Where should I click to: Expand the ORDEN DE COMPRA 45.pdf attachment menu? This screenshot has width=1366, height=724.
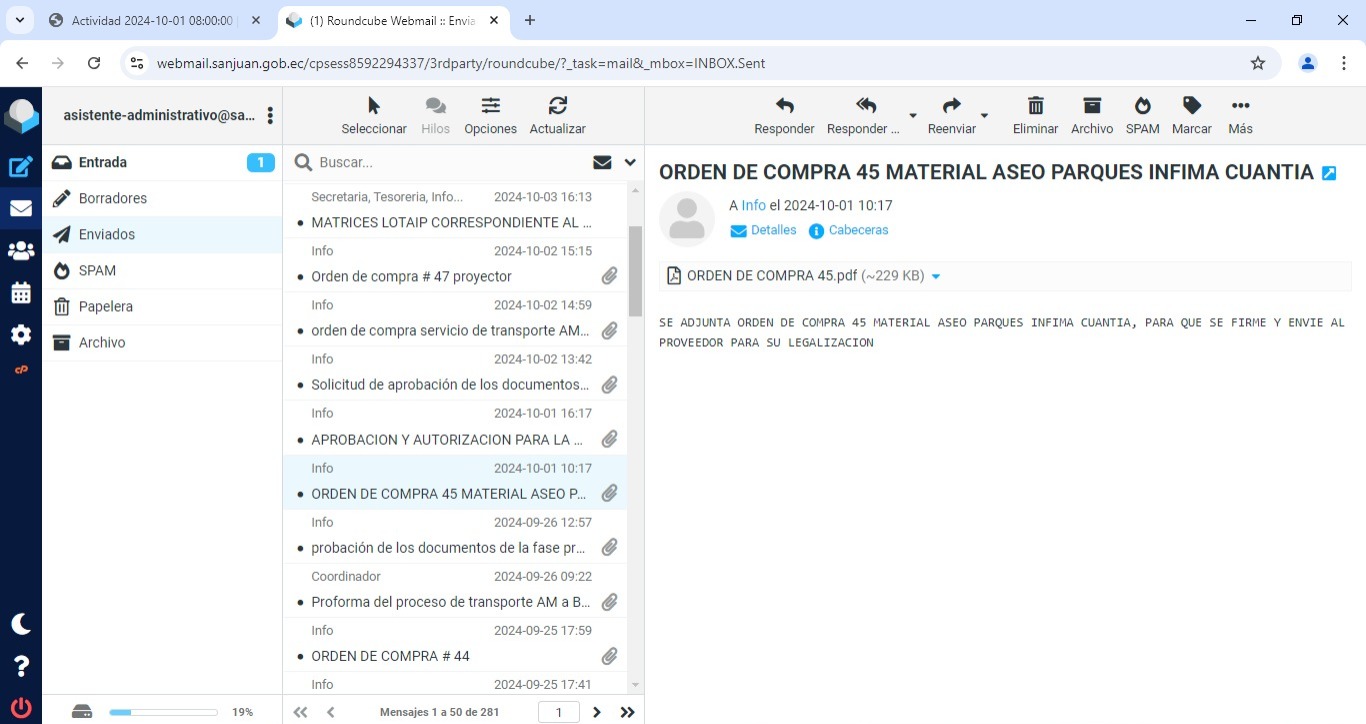coord(936,277)
